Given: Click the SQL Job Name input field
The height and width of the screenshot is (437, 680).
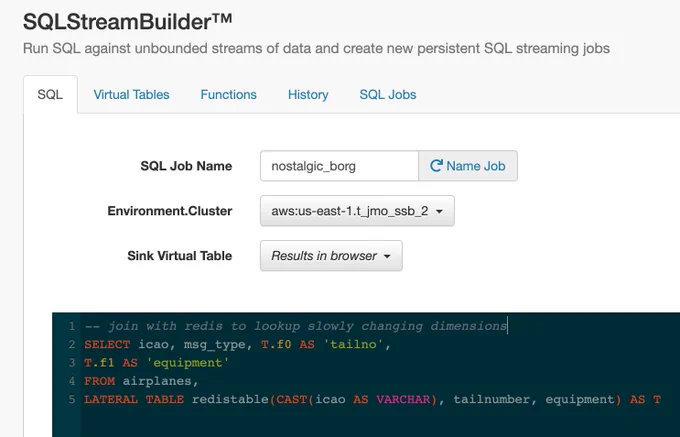Looking at the screenshot, I should (340, 166).
